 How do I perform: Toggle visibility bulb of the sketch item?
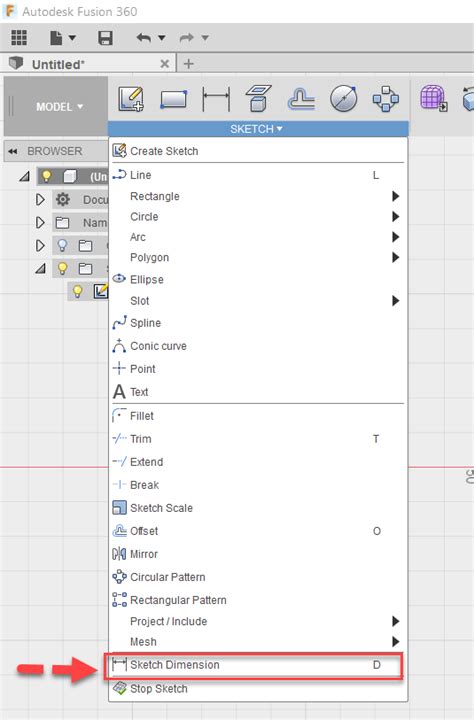(77, 291)
